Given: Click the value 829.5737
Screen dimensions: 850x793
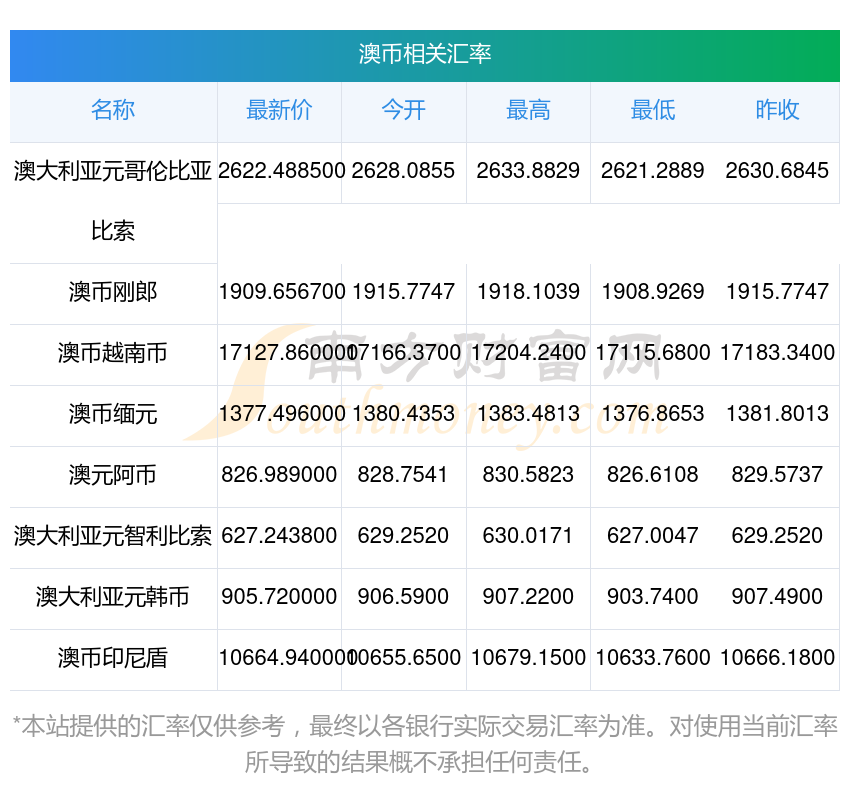Looking at the screenshot, I should pyautogui.click(x=777, y=475).
